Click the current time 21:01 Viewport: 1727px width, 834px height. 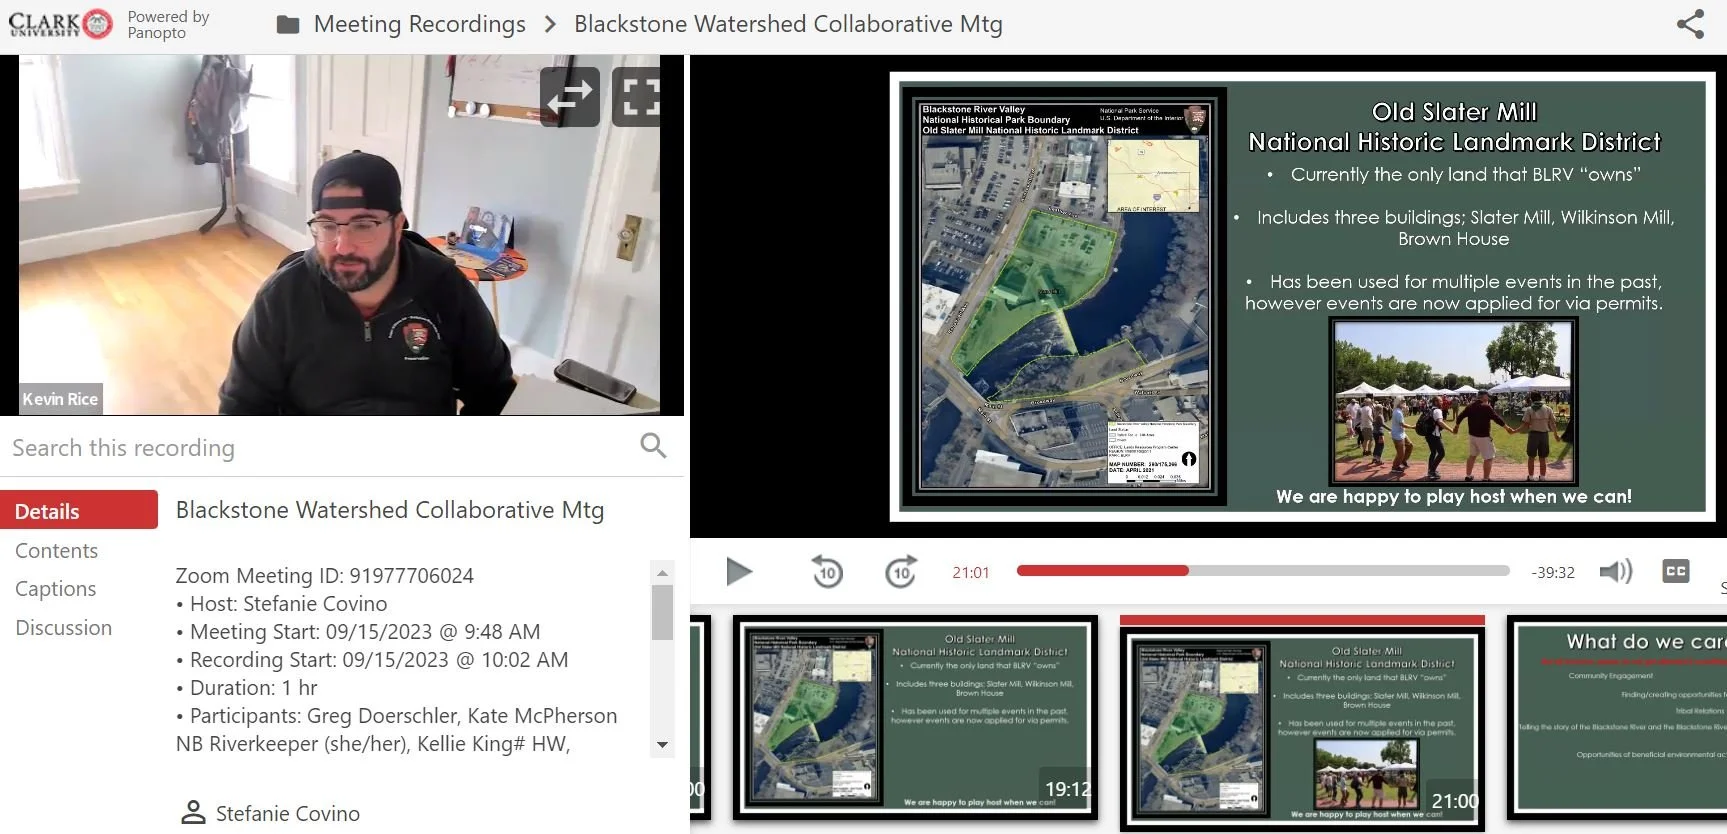[970, 573]
